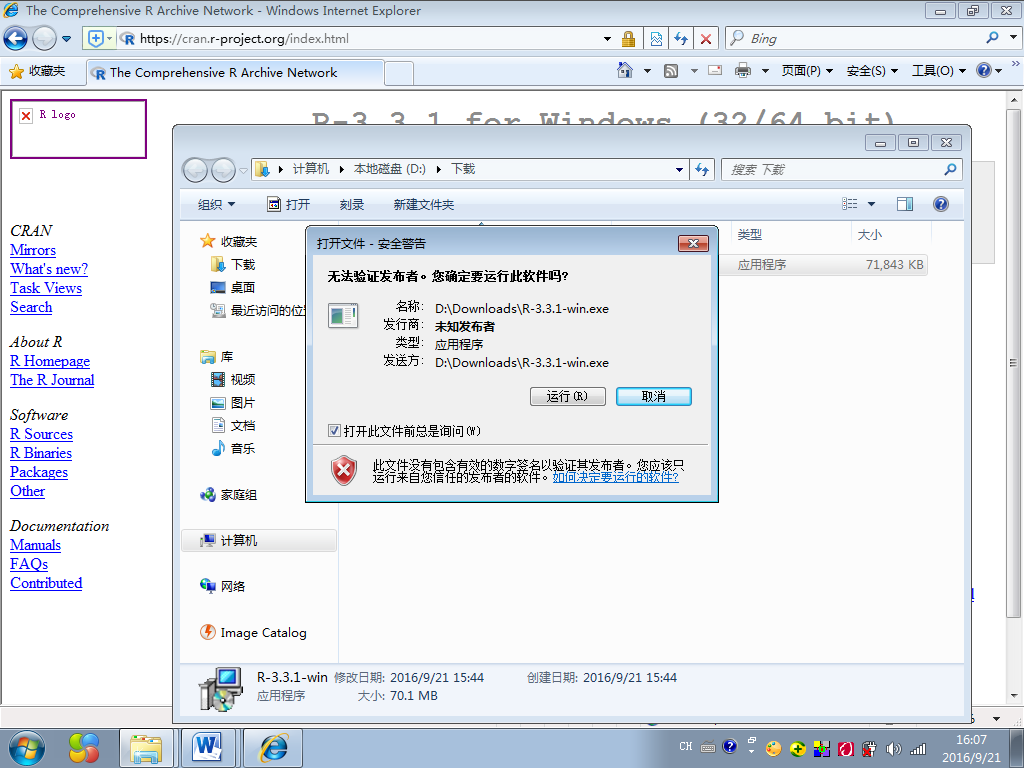Open the FAQs link
Screen dimensions: 1024x768
tap(29, 564)
